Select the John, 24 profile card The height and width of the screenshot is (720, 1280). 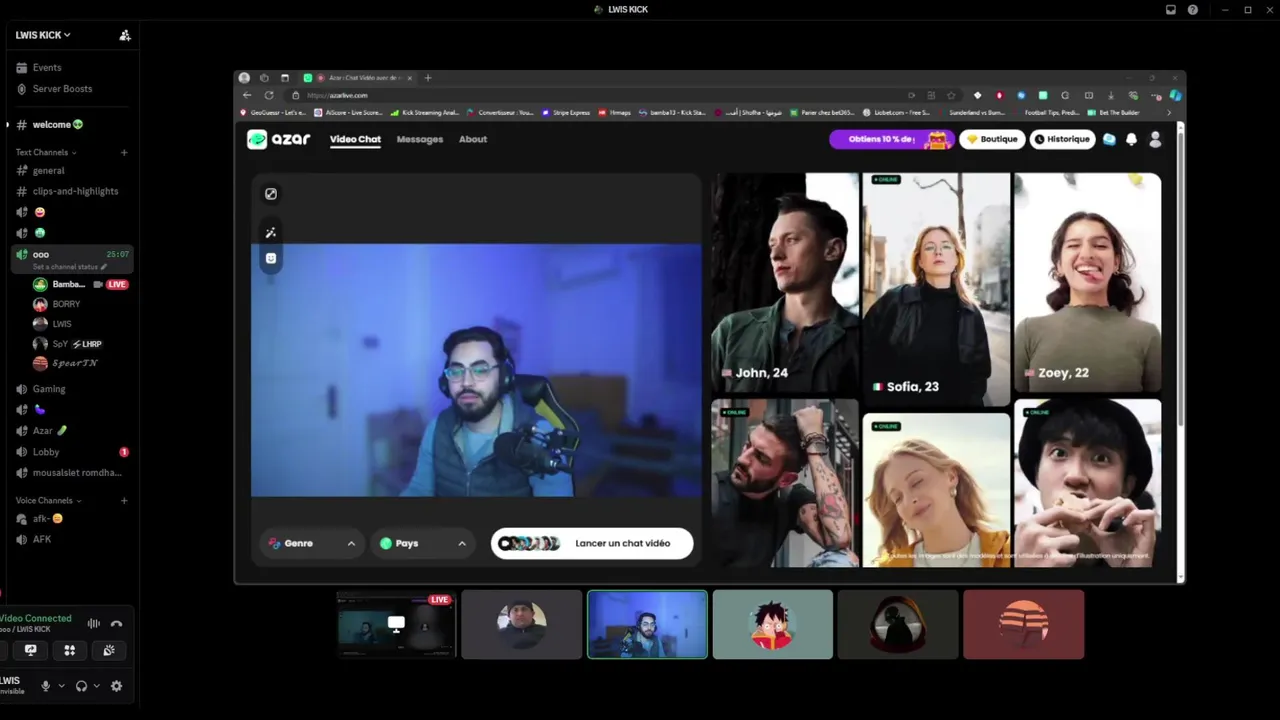tap(785, 282)
